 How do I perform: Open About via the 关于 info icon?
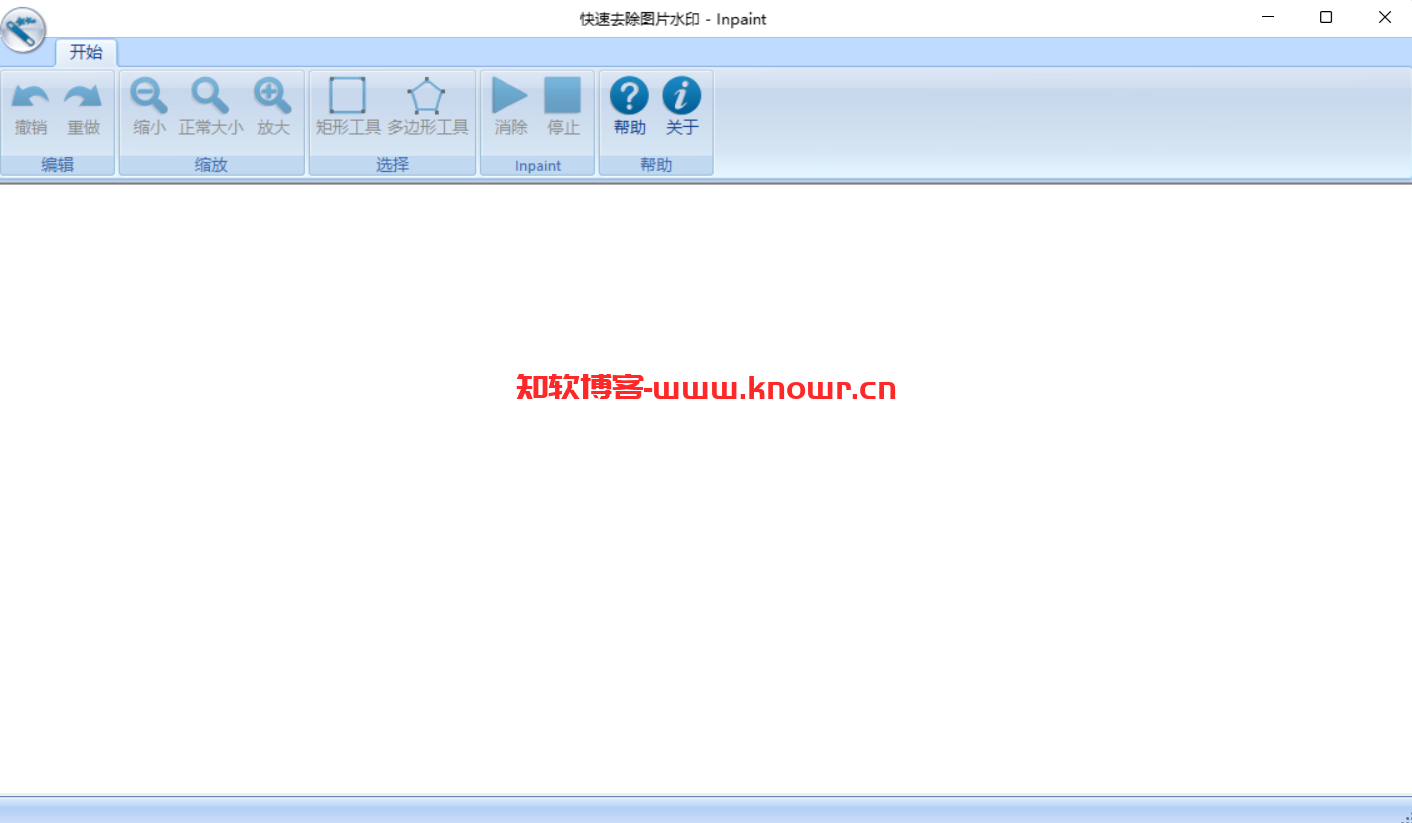(682, 96)
